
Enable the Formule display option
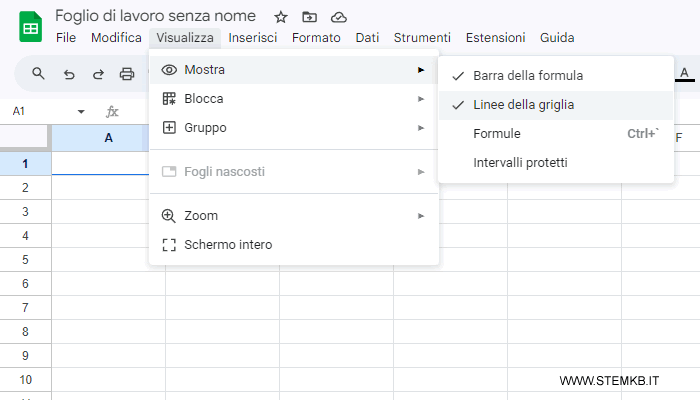coord(497,133)
